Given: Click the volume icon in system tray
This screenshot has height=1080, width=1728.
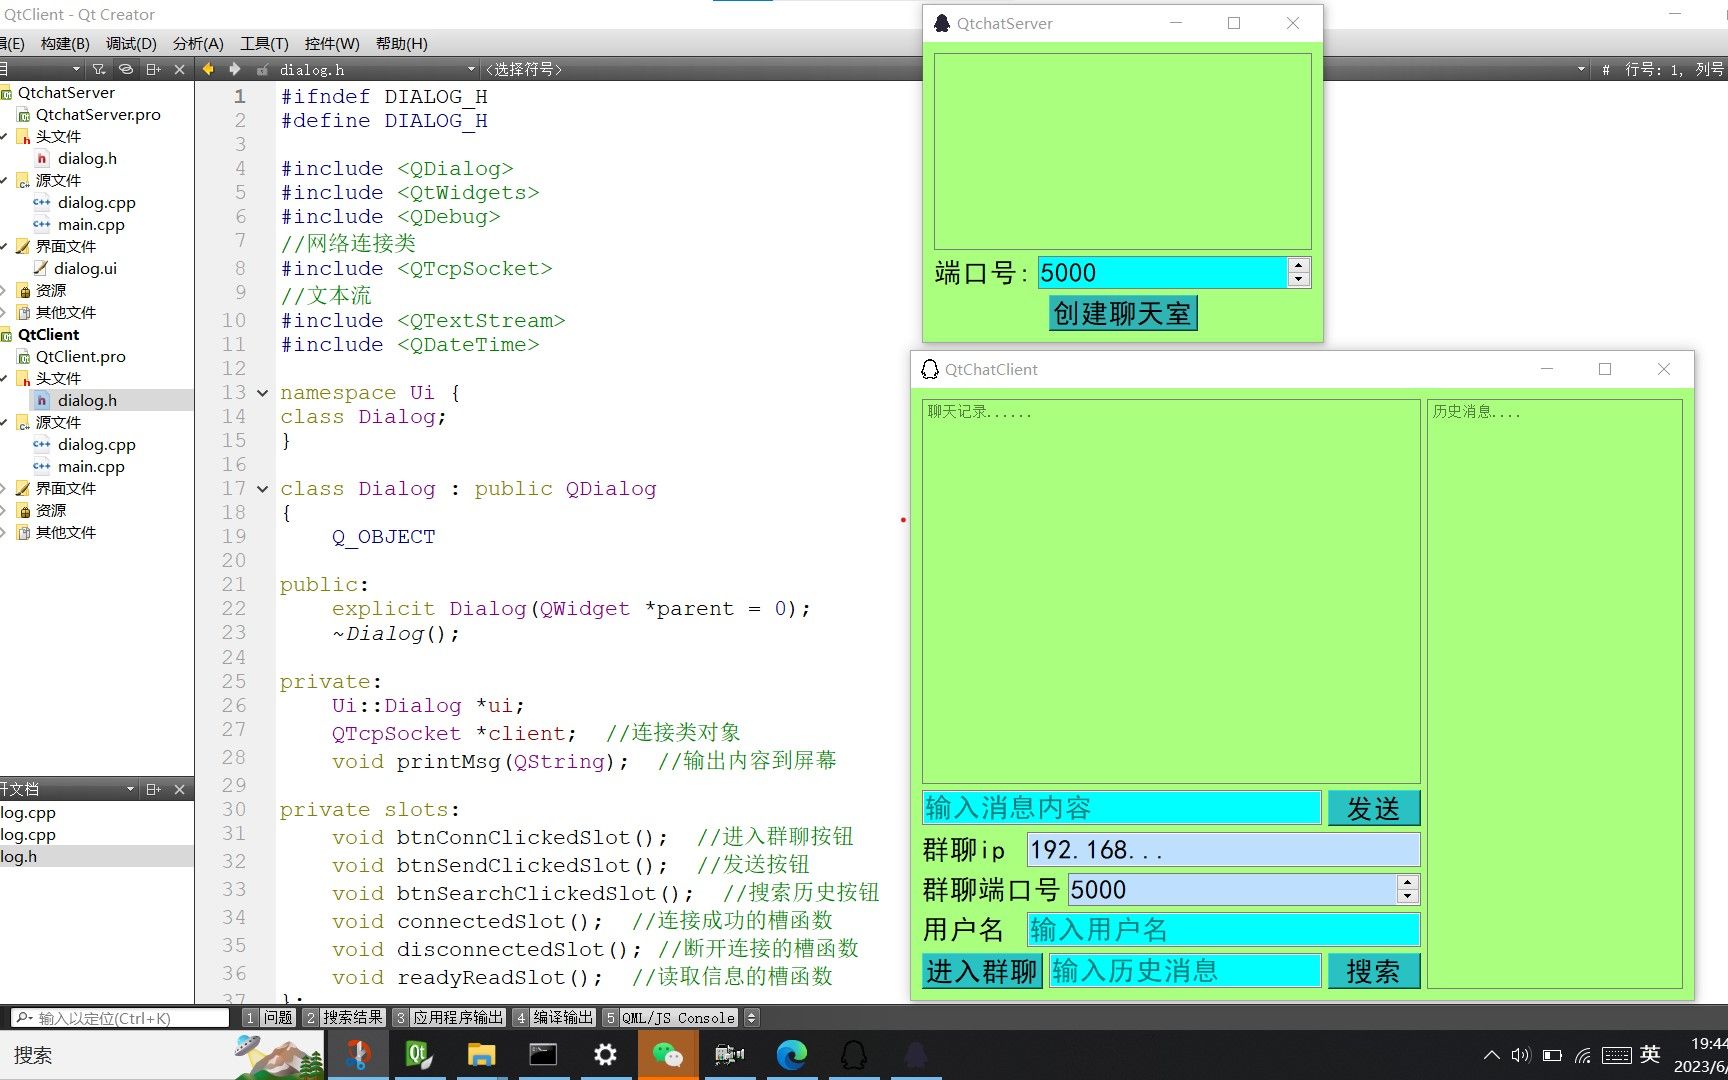Looking at the screenshot, I should [x=1521, y=1055].
